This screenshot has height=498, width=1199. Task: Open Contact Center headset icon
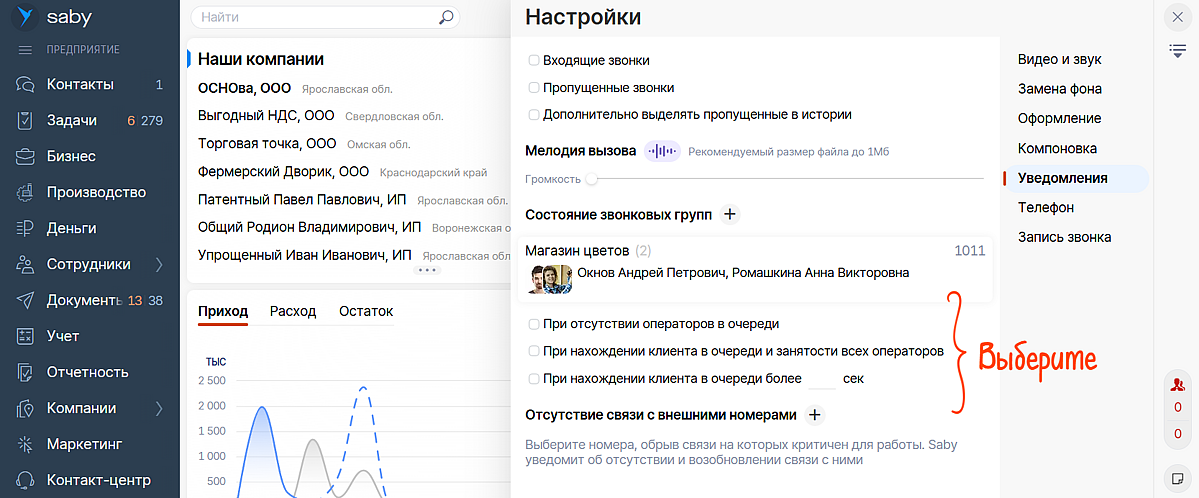(x=27, y=480)
